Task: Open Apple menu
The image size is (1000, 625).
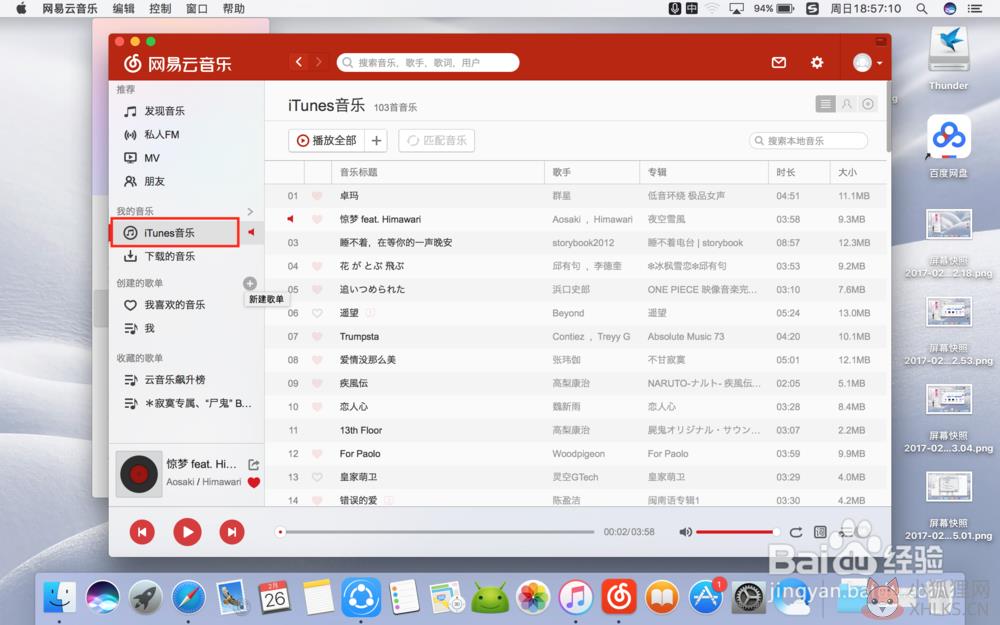Action: click(x=21, y=8)
